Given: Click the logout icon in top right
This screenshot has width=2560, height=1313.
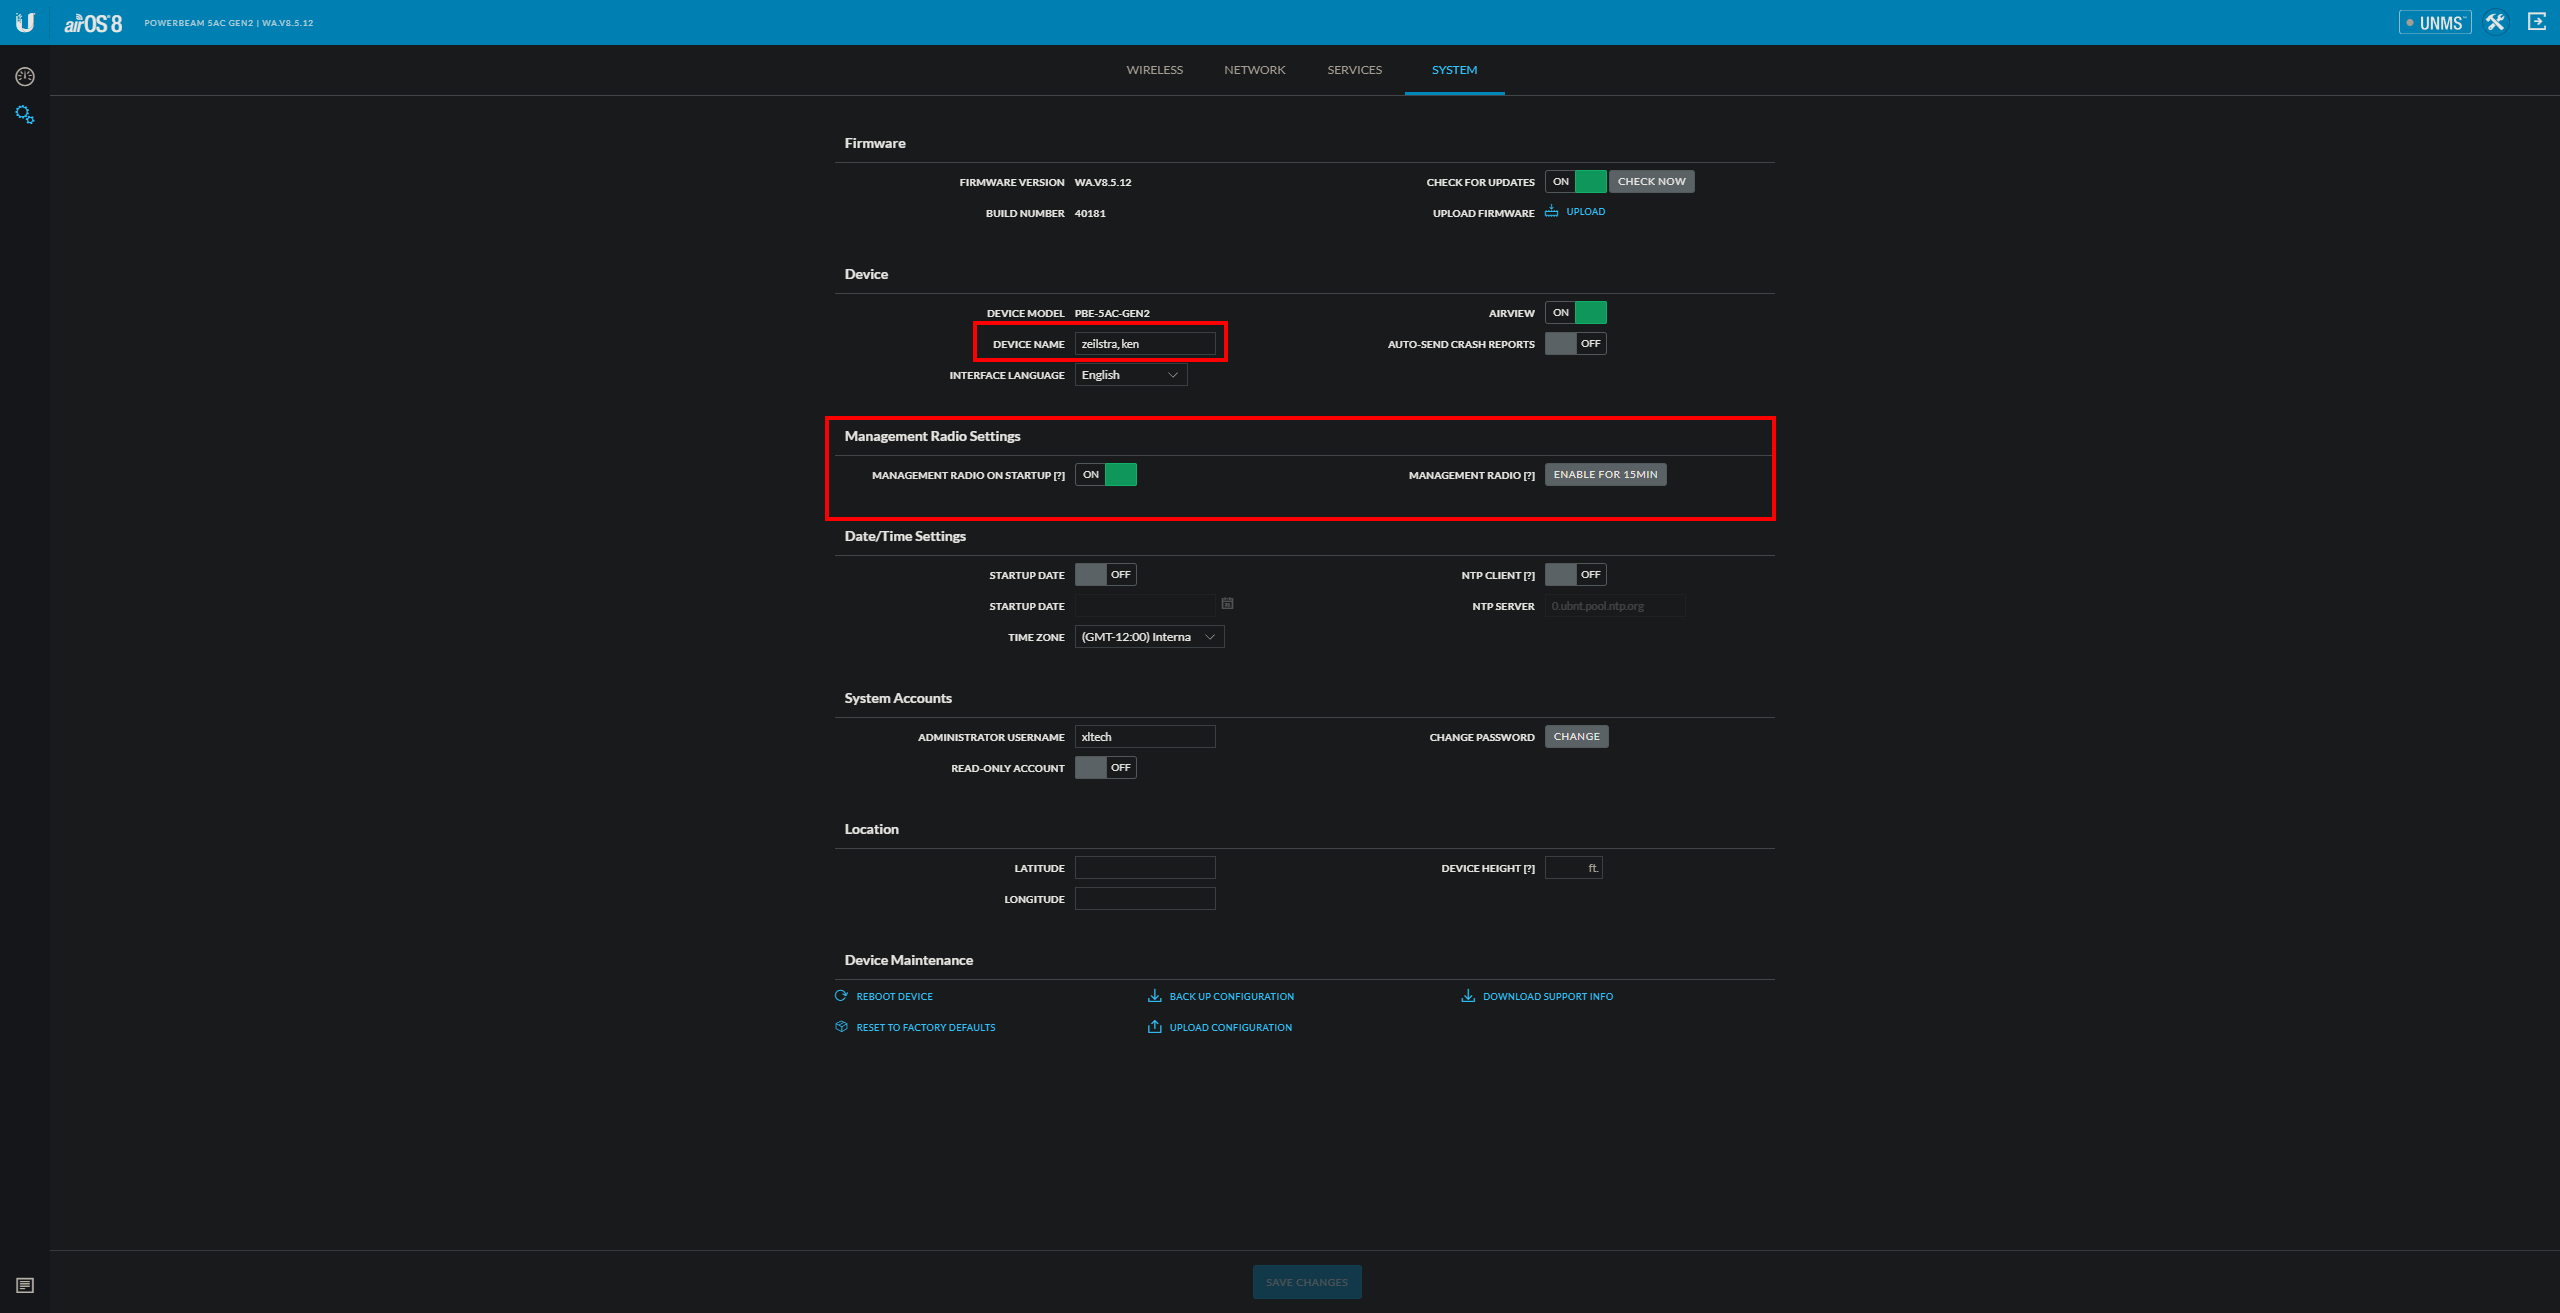Looking at the screenshot, I should click(2537, 22).
